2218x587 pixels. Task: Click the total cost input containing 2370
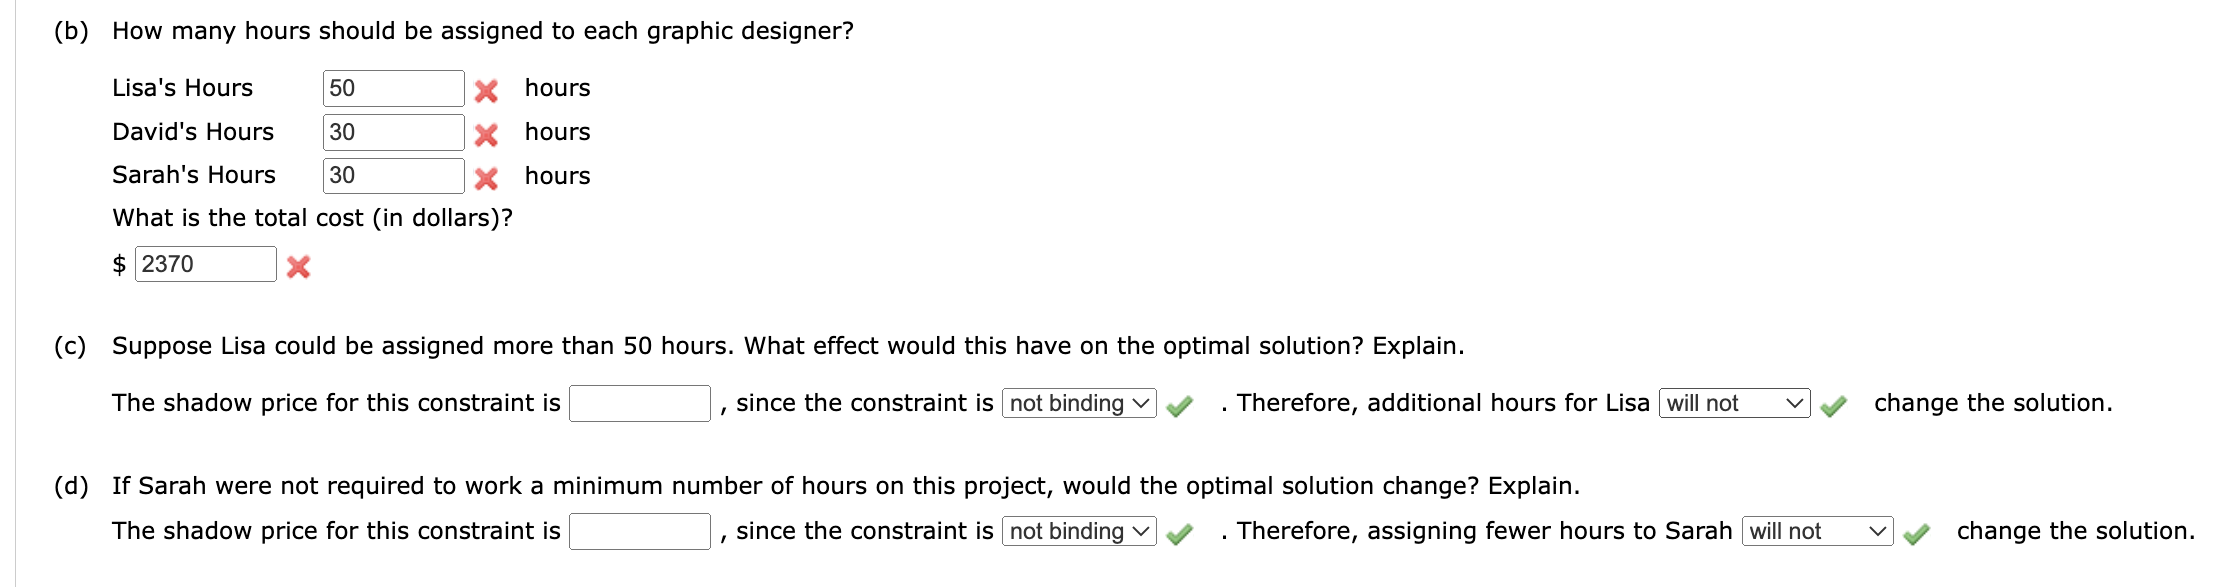click(x=206, y=263)
